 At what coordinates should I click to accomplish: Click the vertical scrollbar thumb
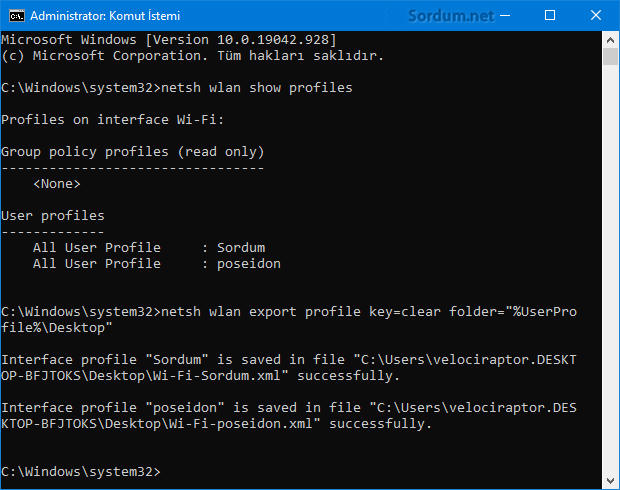click(x=610, y=57)
